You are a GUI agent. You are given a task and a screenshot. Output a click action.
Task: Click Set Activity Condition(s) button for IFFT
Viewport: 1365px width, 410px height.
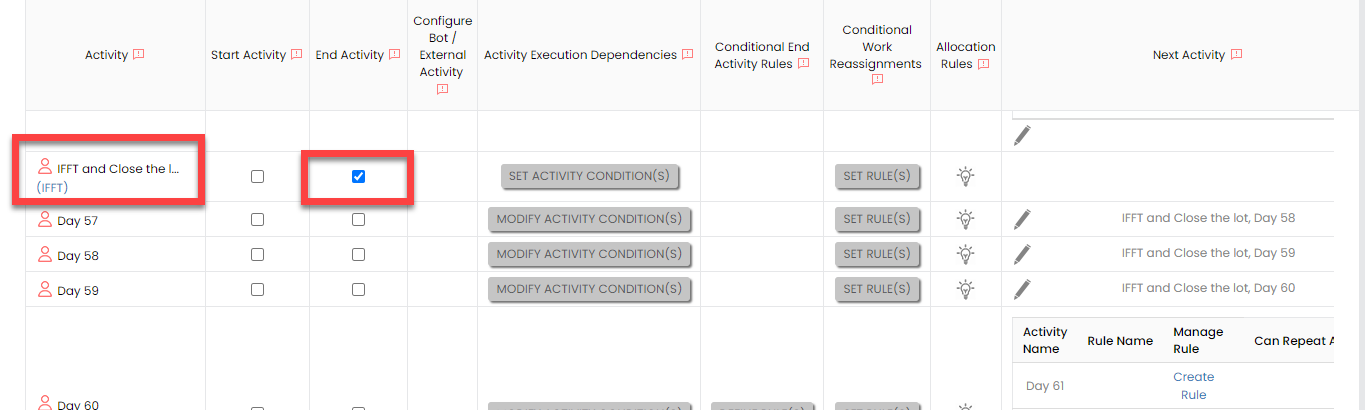(589, 176)
